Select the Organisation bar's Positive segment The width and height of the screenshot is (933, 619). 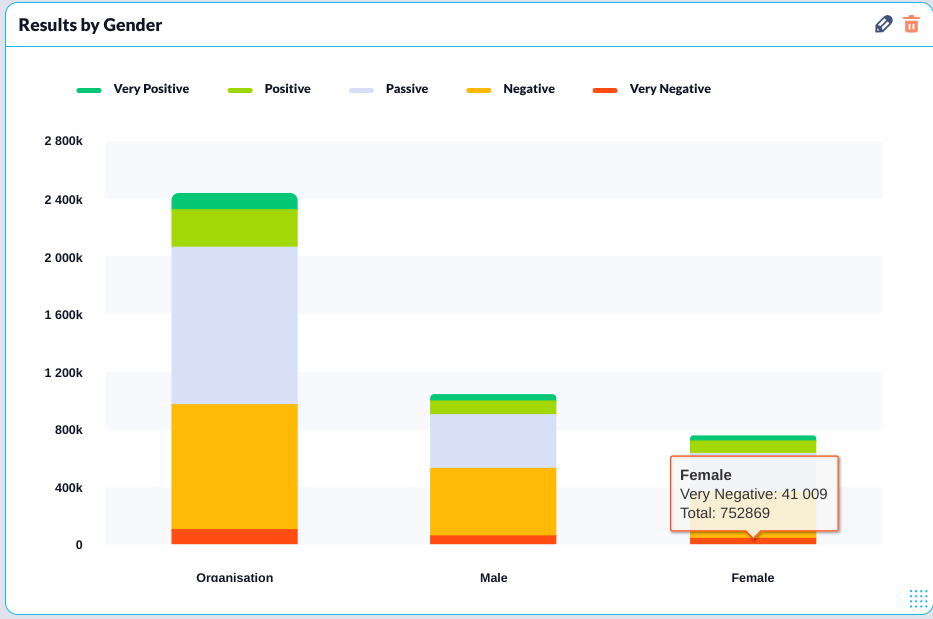coord(234,228)
